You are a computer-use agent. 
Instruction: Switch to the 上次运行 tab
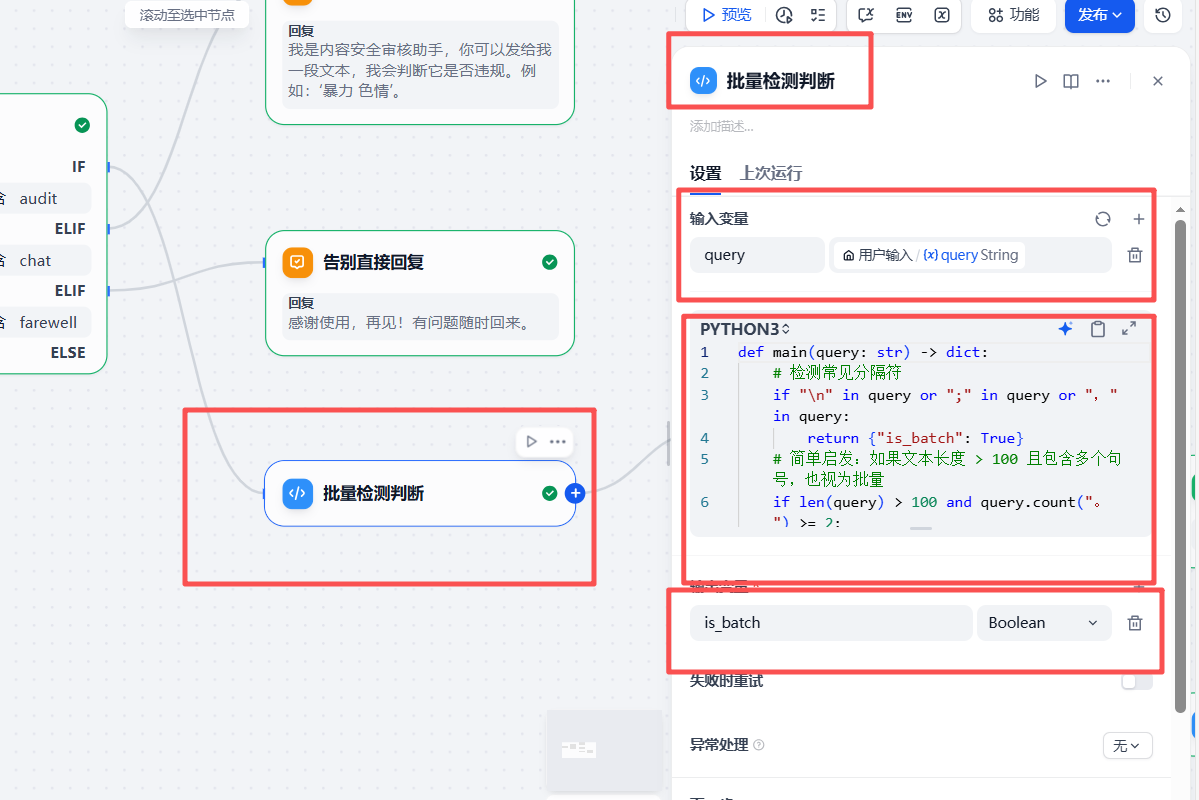[771, 174]
